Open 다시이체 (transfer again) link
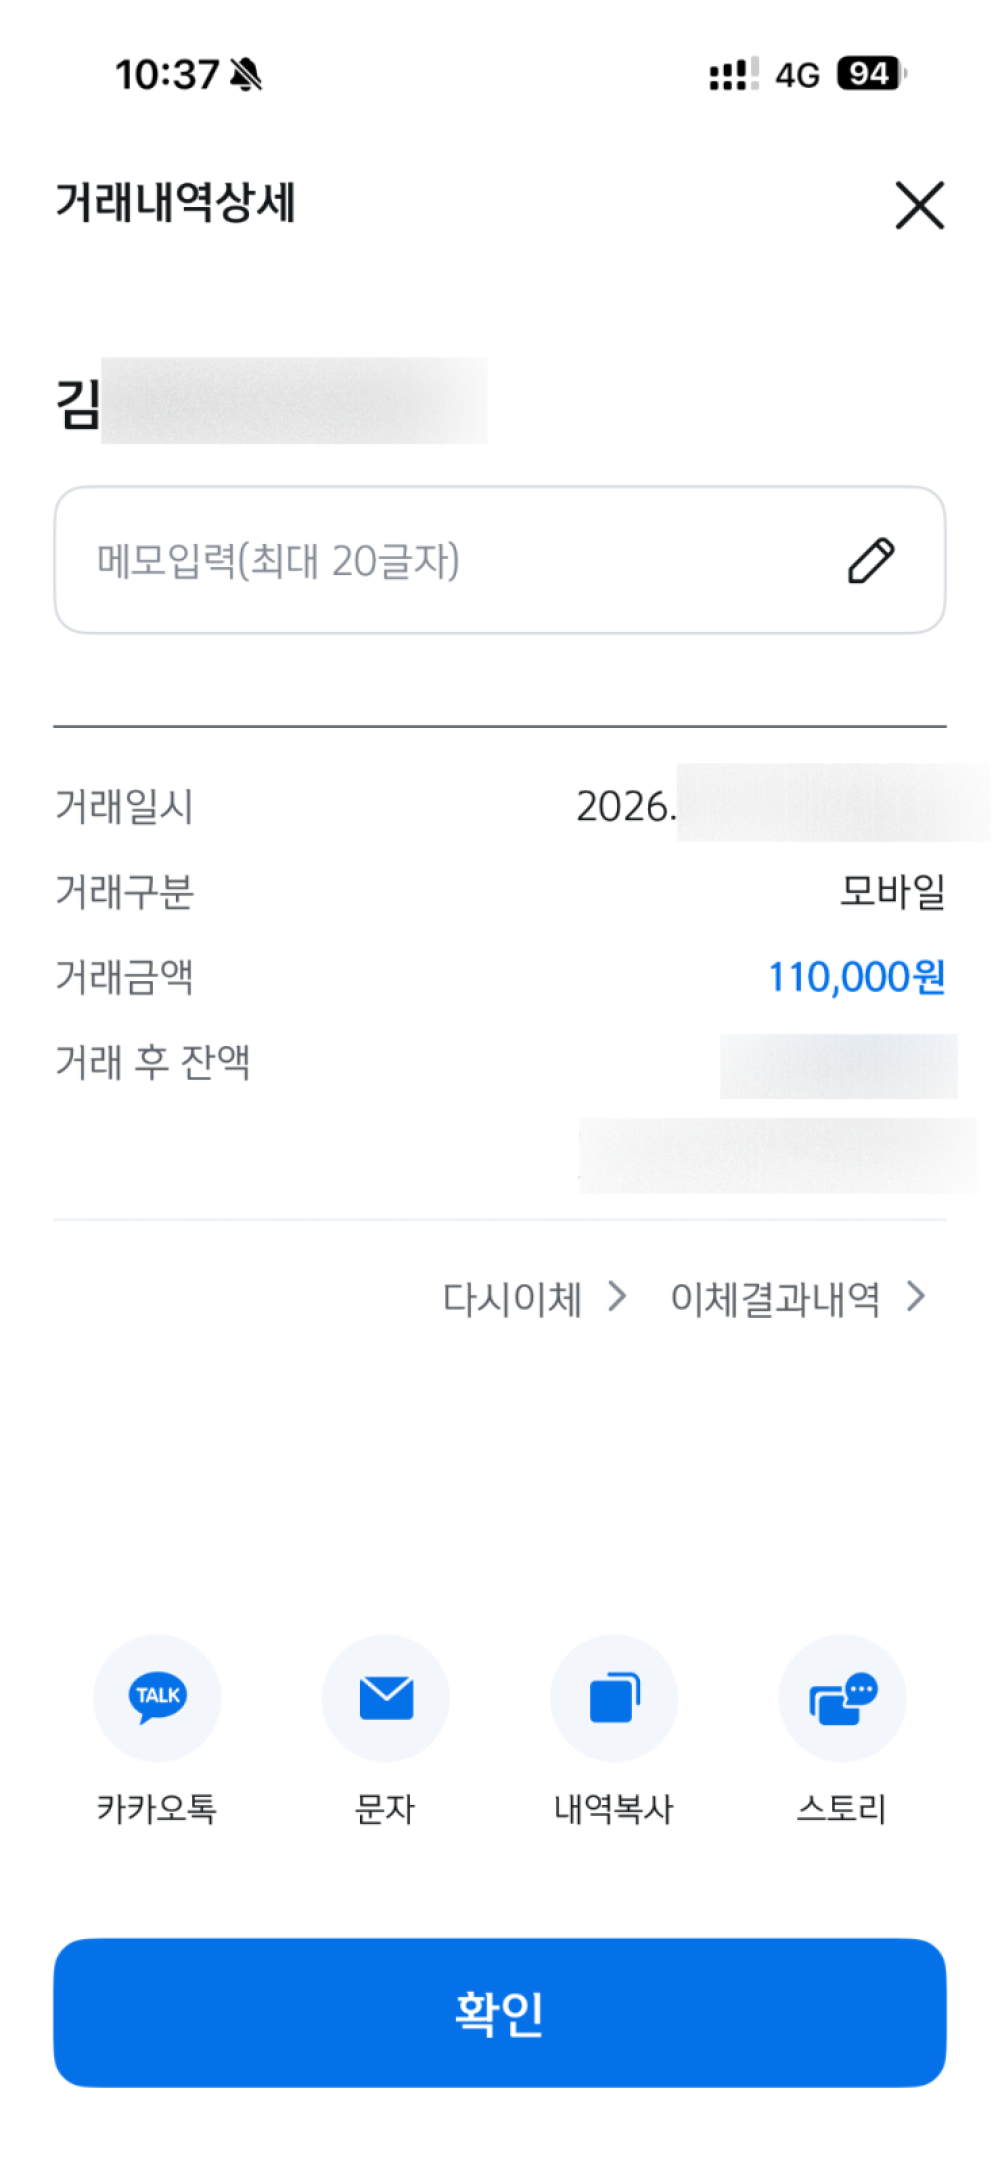Image resolution: width=1000 pixels, height=2165 pixels. pyautogui.click(x=512, y=1299)
